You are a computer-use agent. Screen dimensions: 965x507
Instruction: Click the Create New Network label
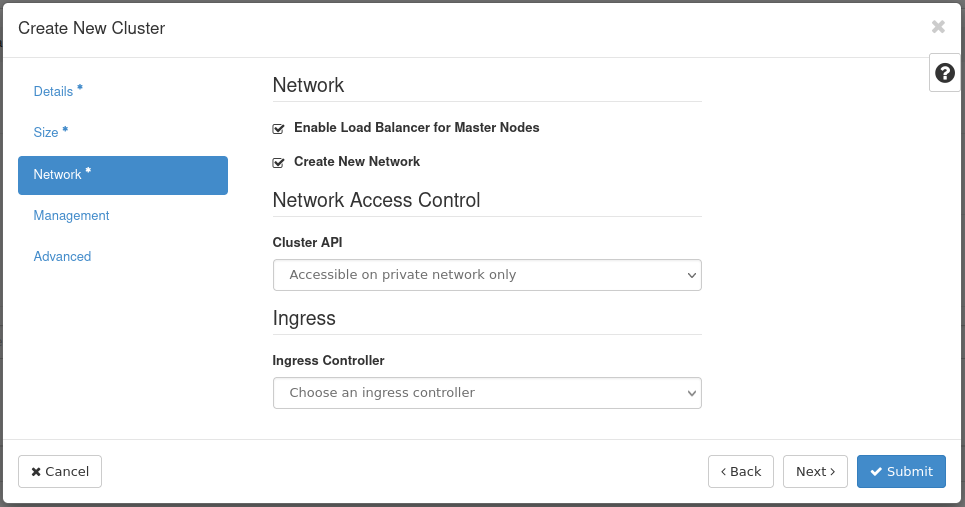tap(356, 161)
